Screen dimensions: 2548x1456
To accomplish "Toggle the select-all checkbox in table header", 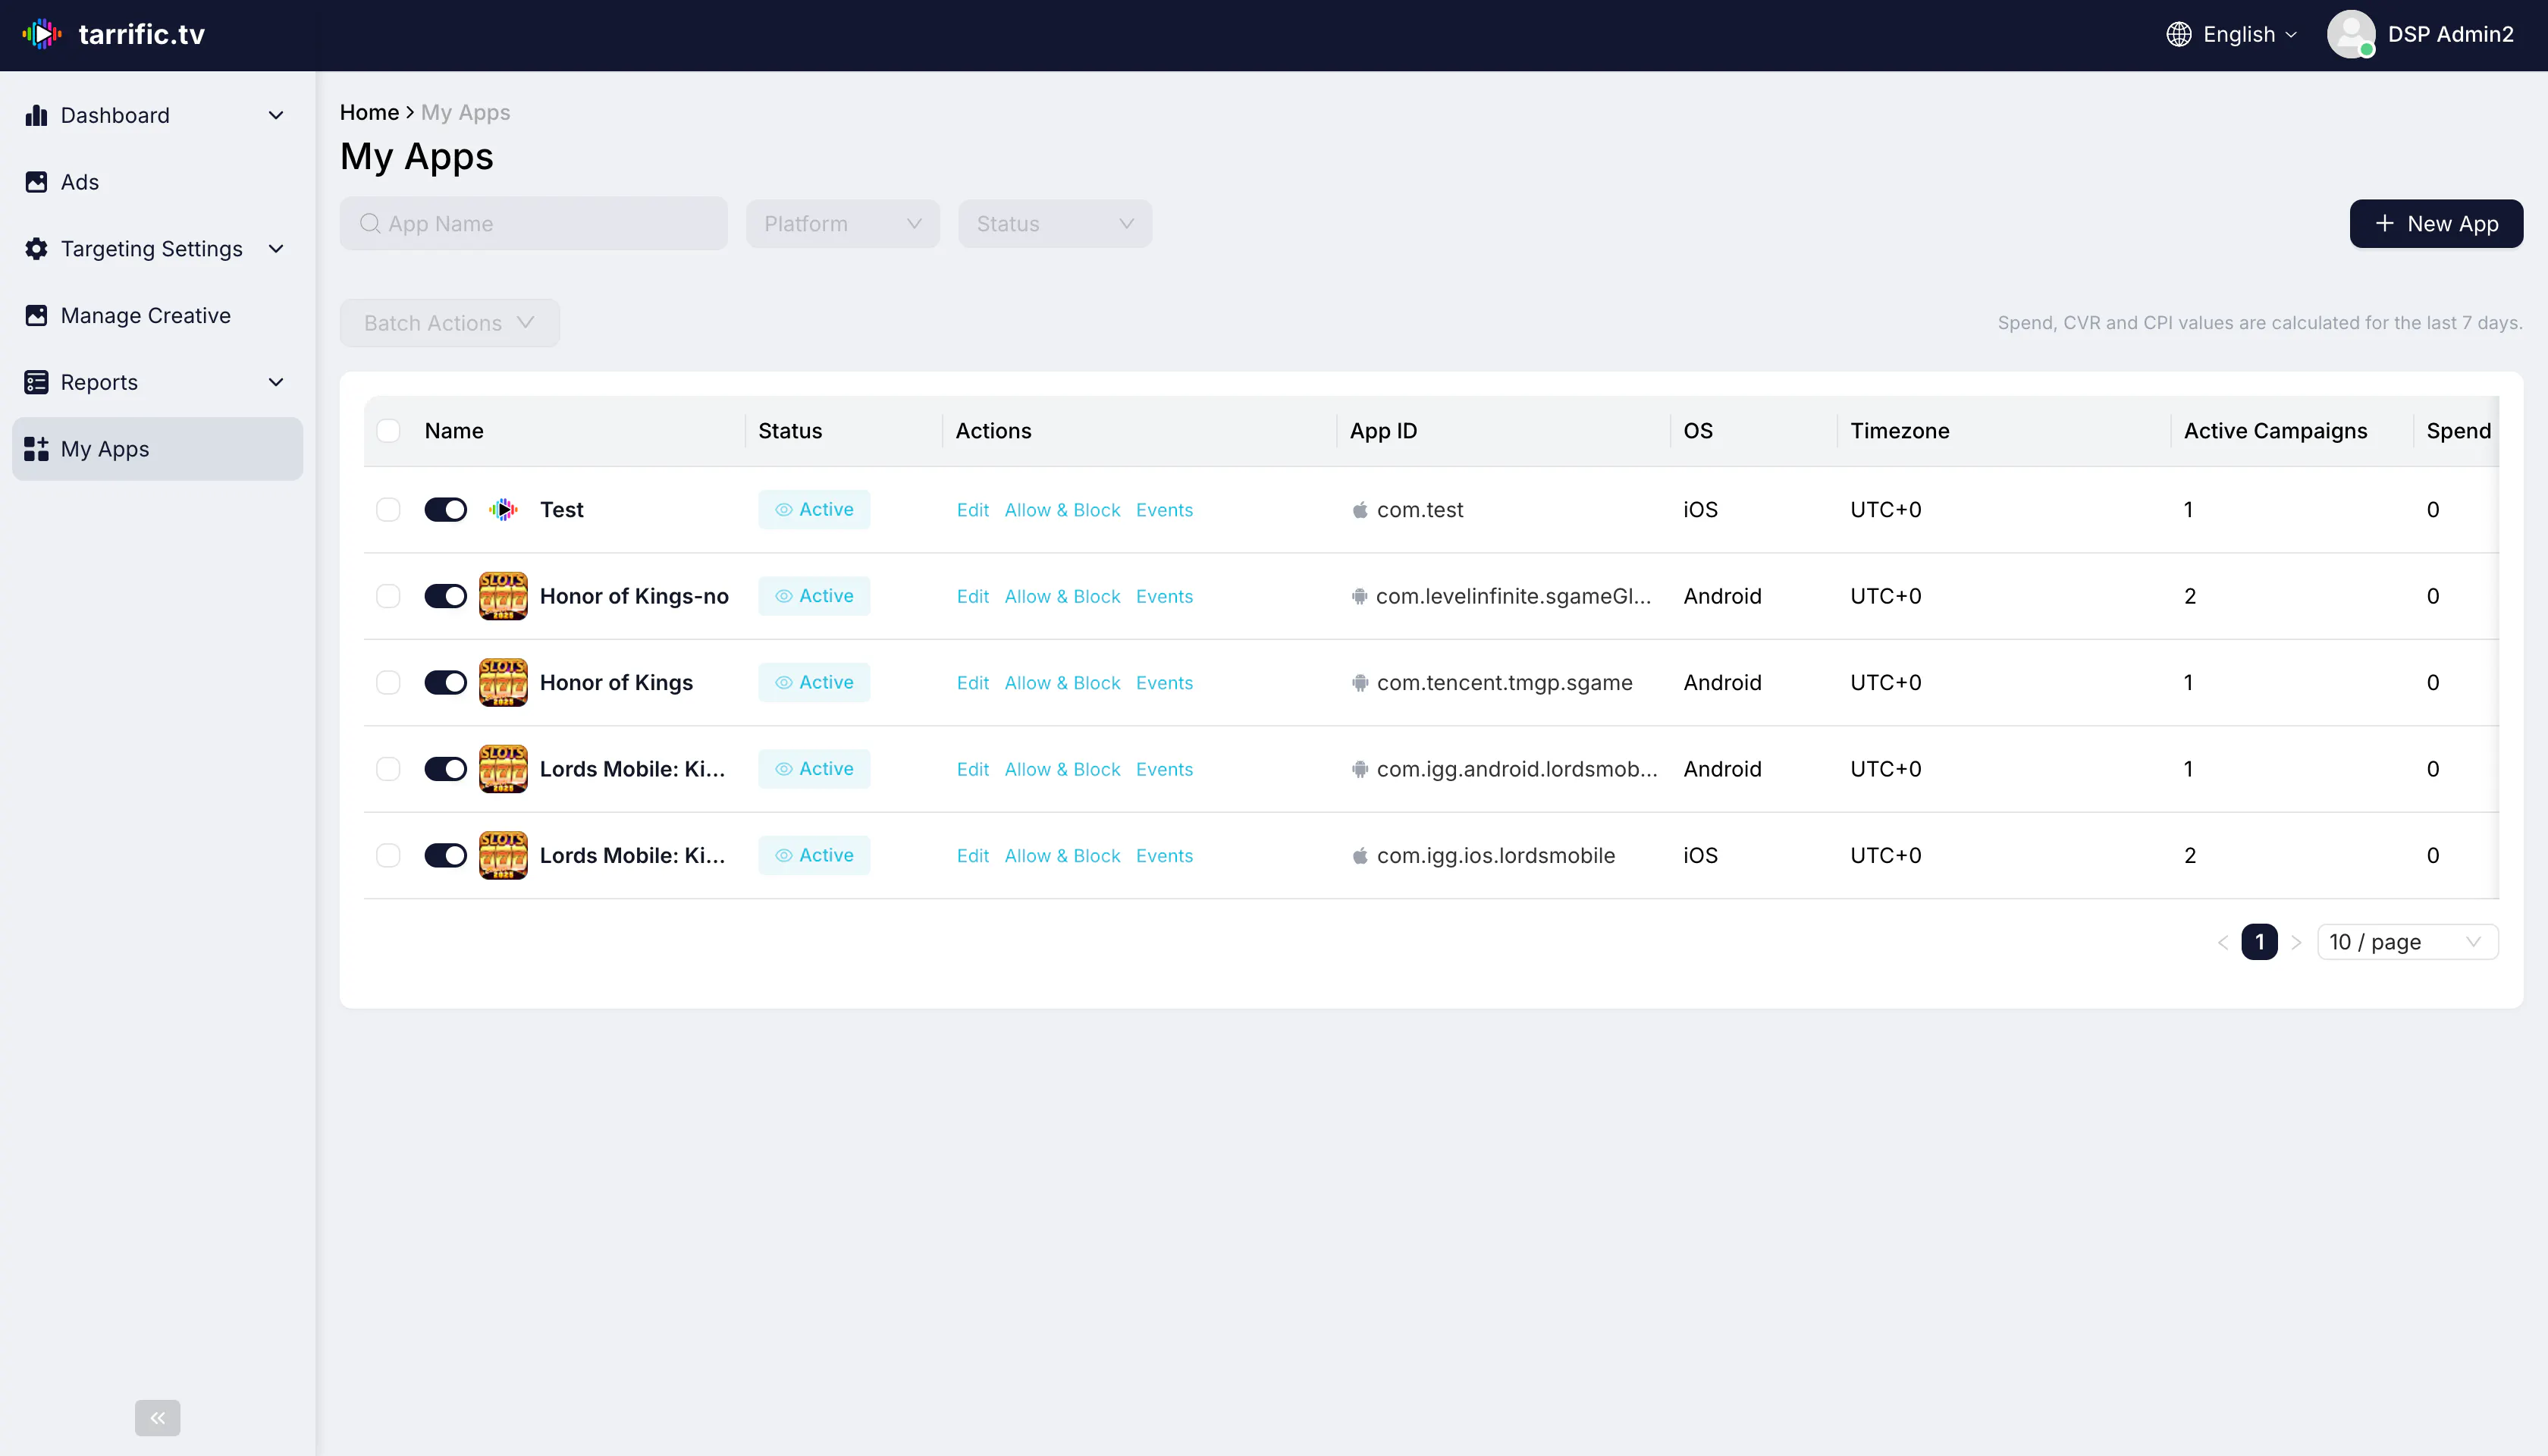I will click(x=388, y=431).
